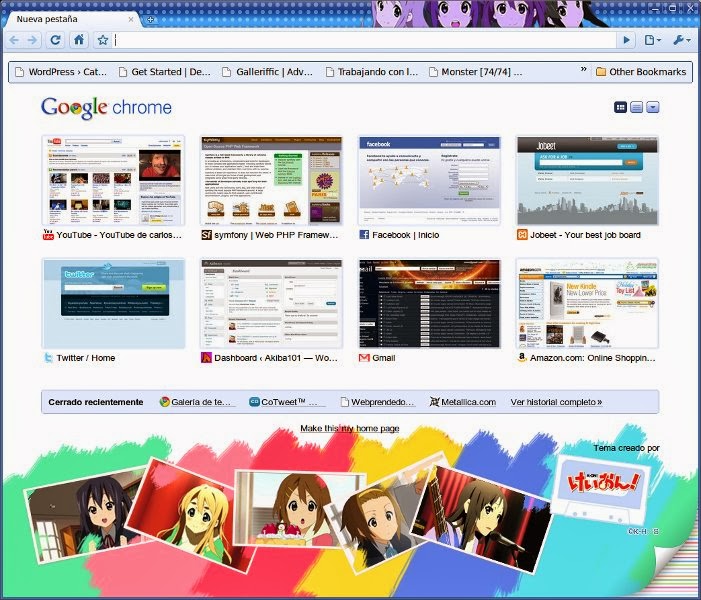701x600 pixels.
Task: Expand the bookmarks overflow chevron
Action: (583, 70)
